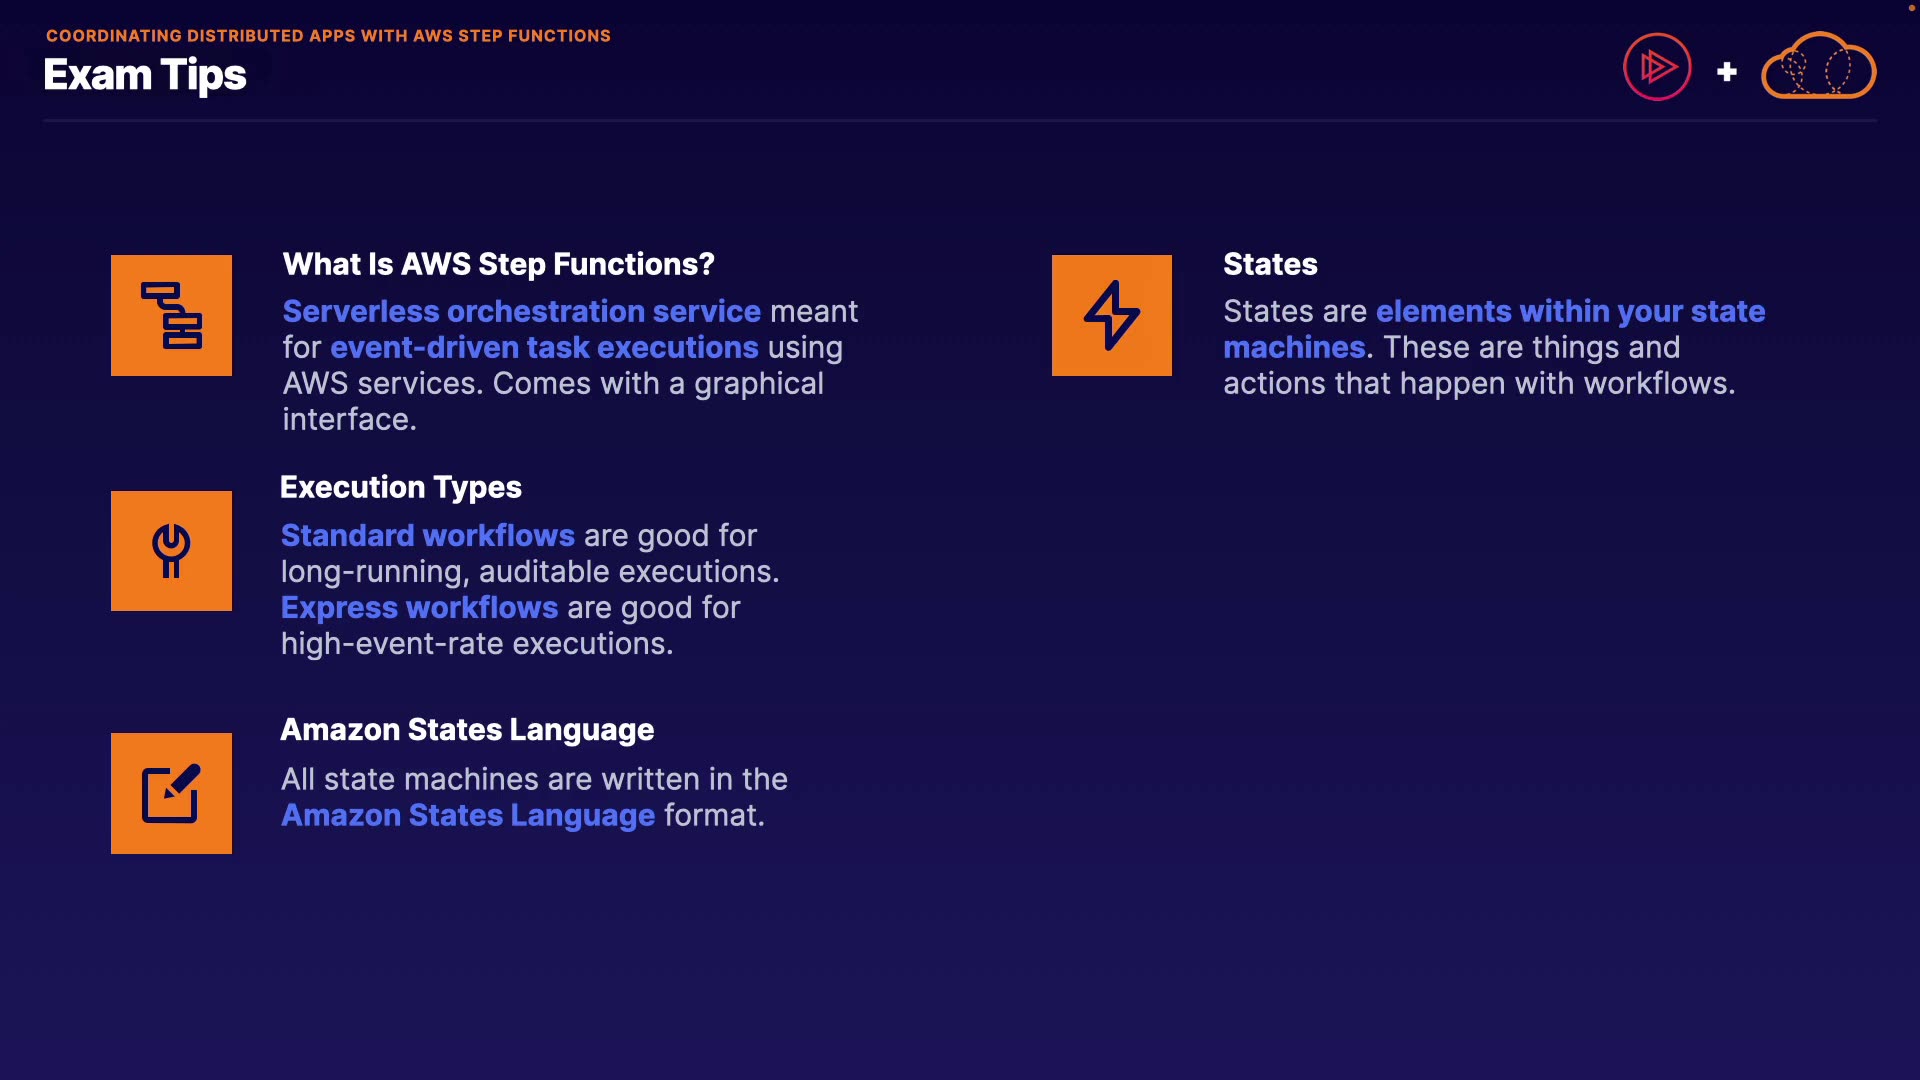1920x1080 pixels.
Task: Click the pencil edit icon
Action: (x=171, y=793)
